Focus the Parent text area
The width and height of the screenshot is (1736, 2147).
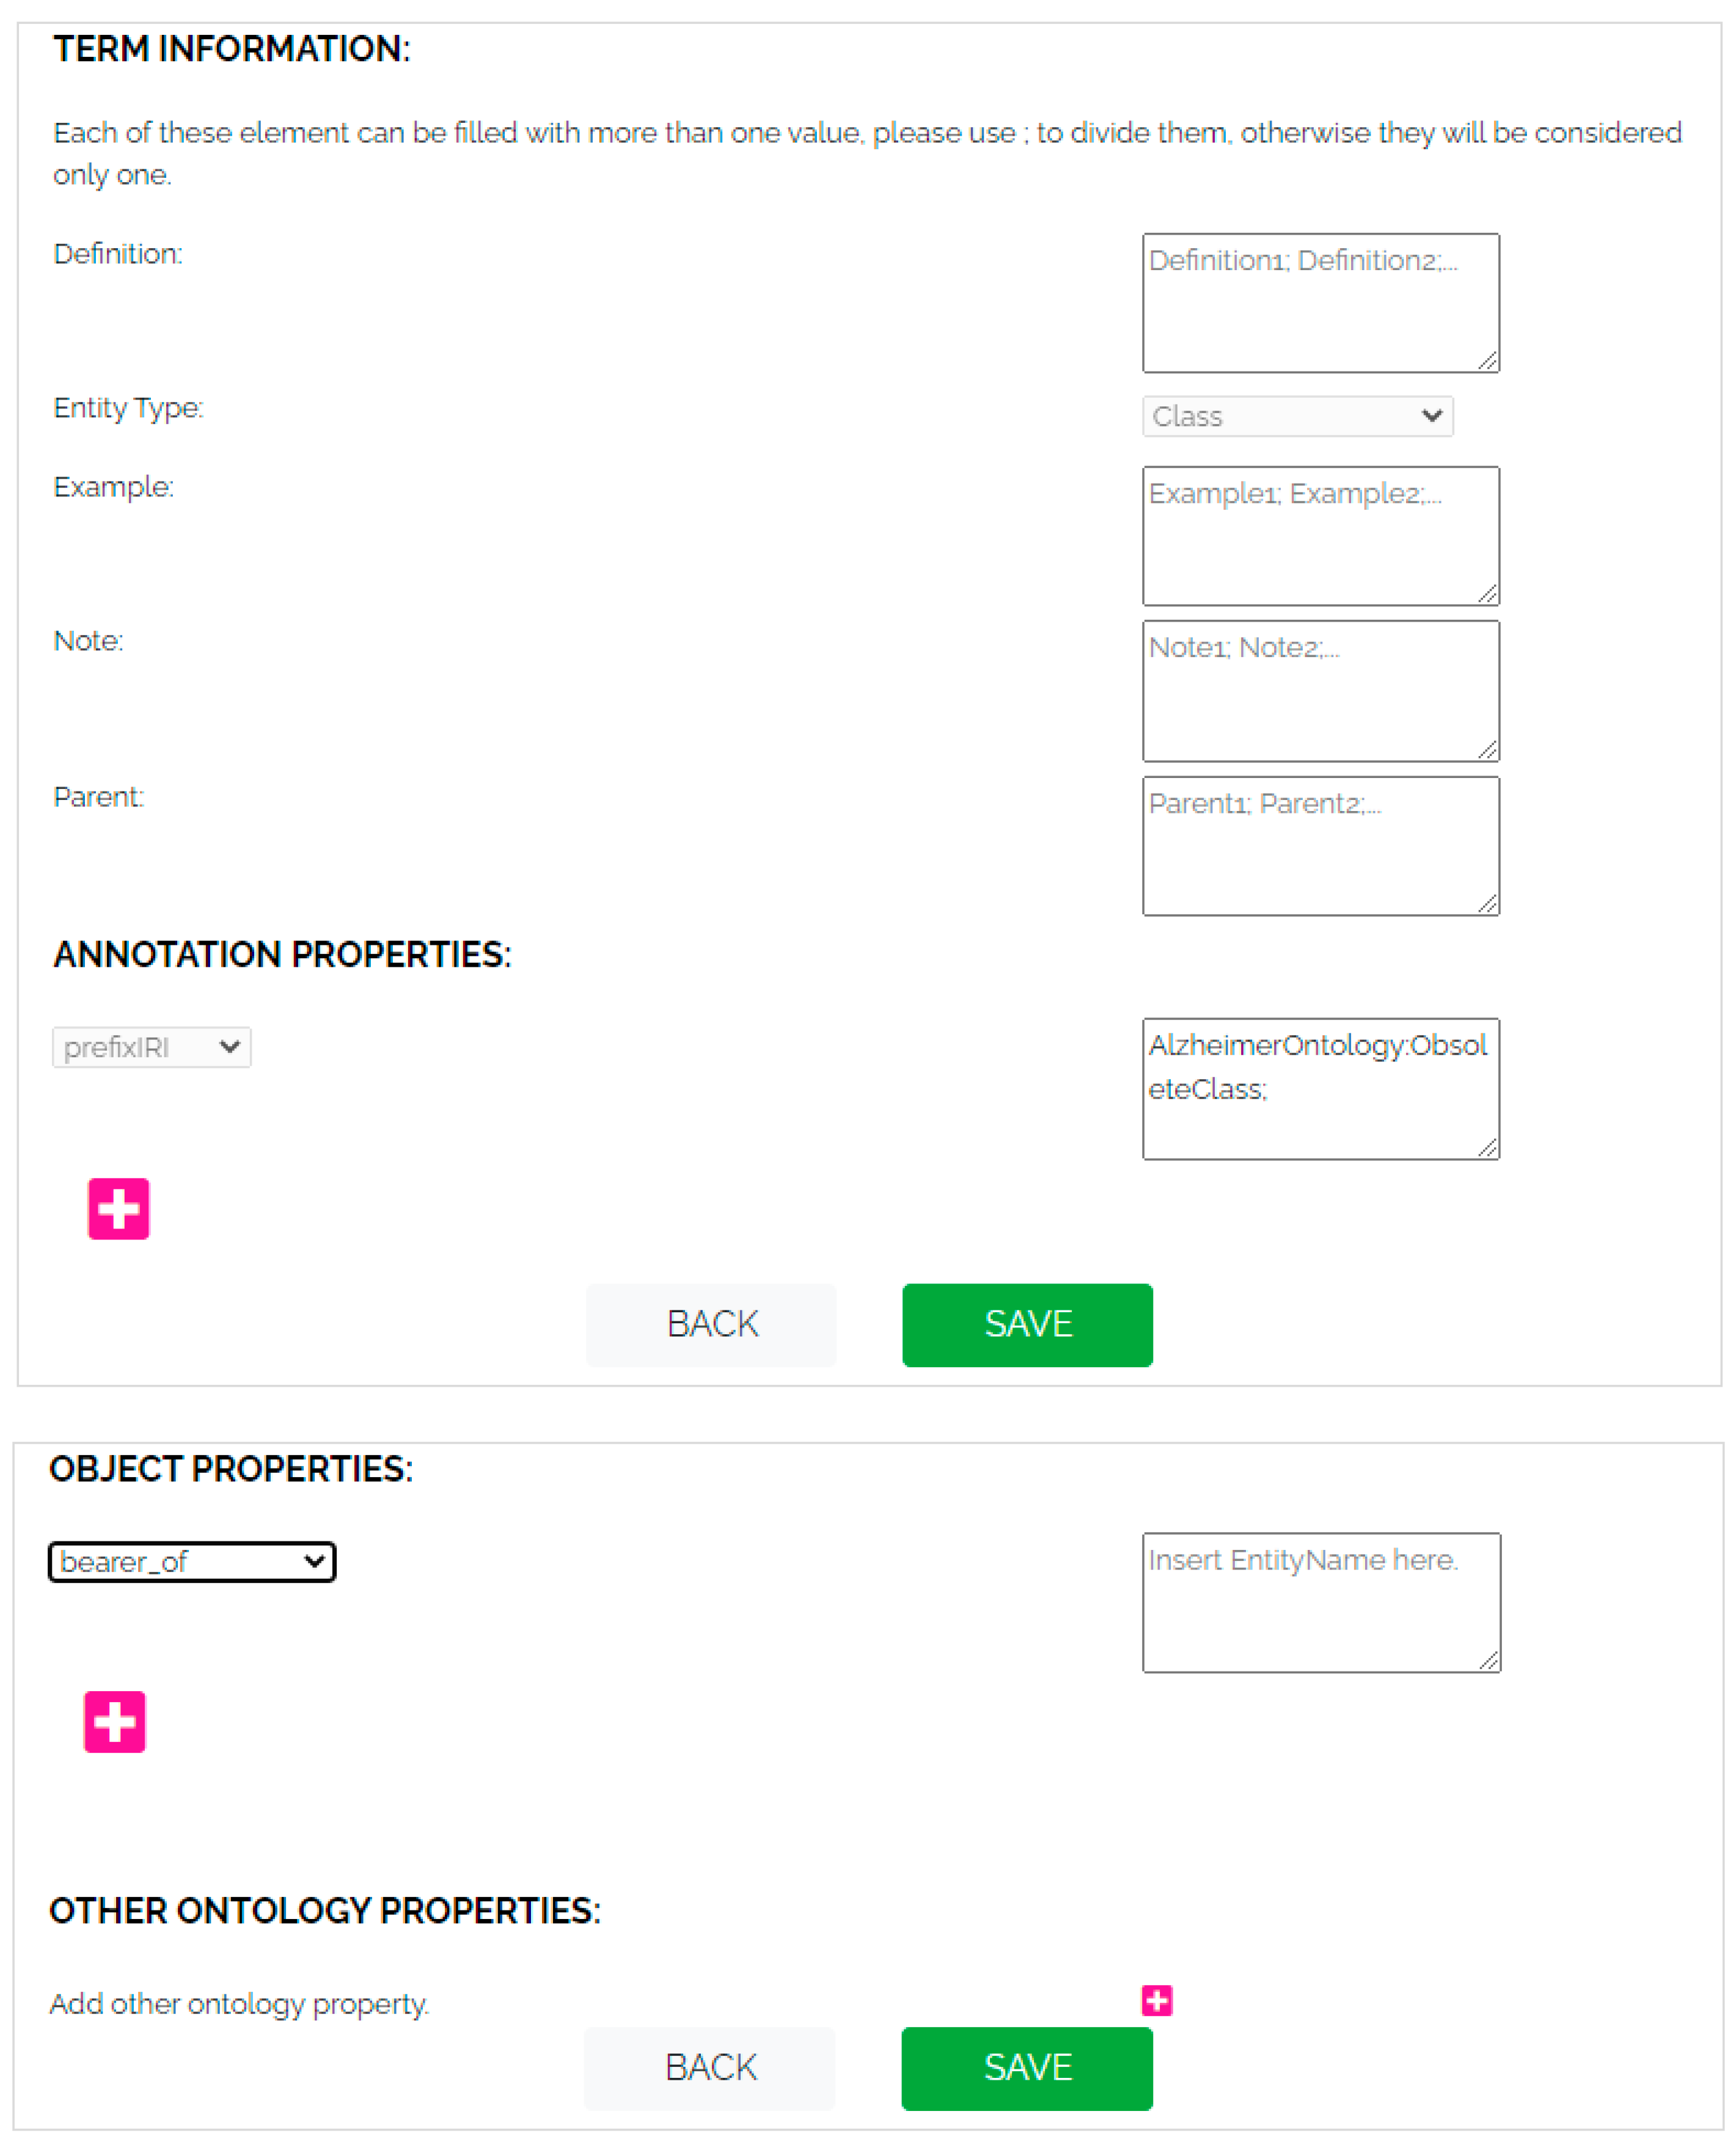1320,846
